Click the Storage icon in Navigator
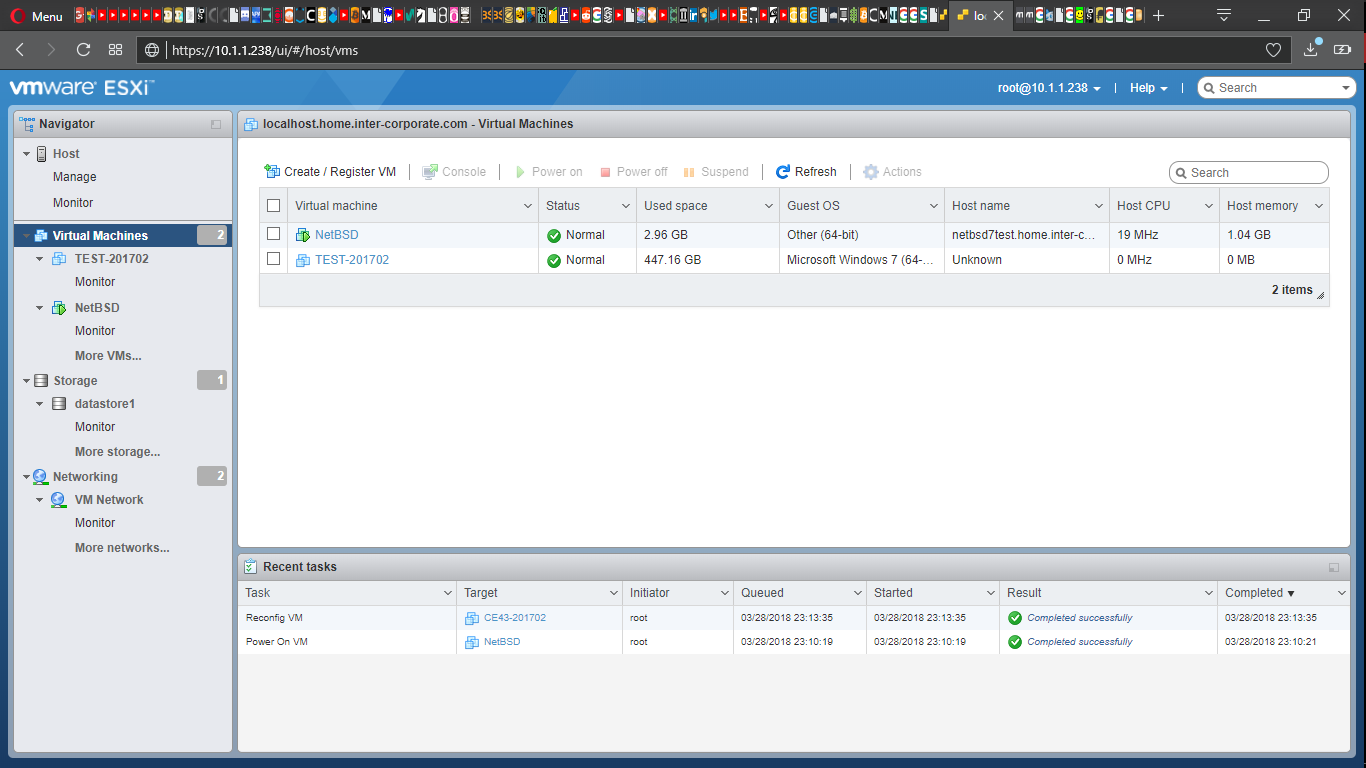The image size is (1366, 768). [41, 381]
